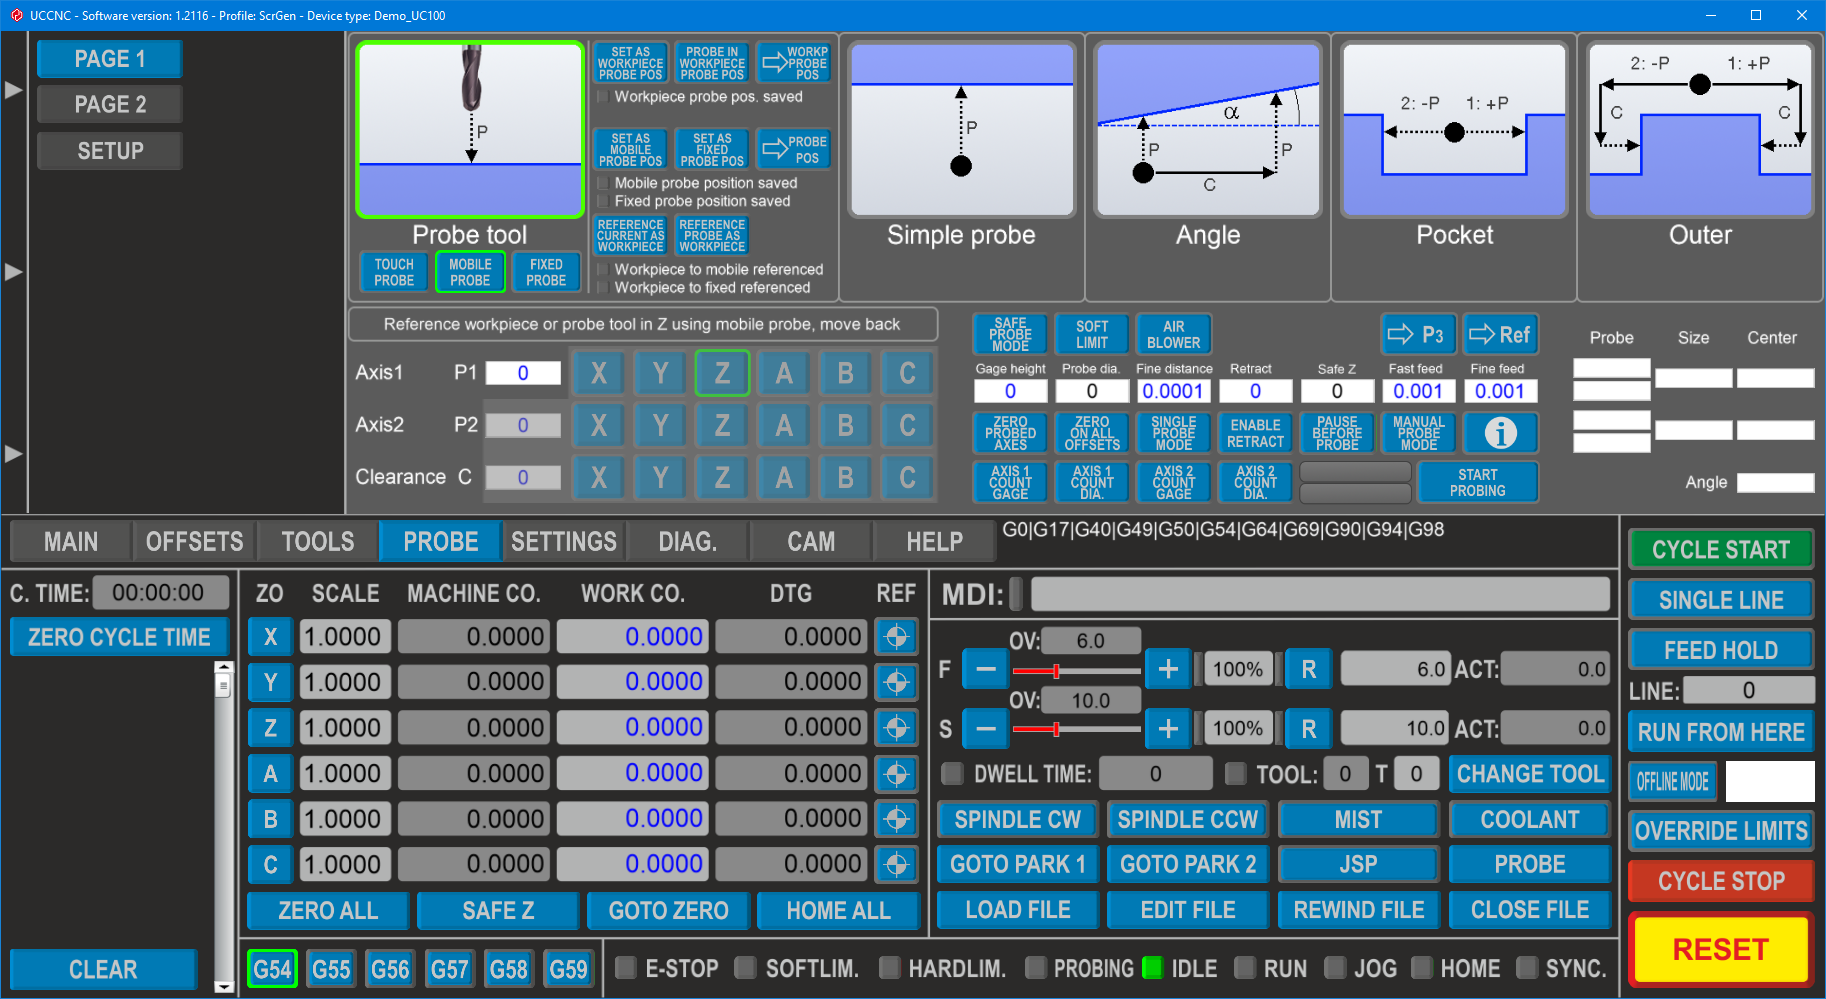
Task: Pick the Outer probing diagram
Action: [x=1700, y=129]
